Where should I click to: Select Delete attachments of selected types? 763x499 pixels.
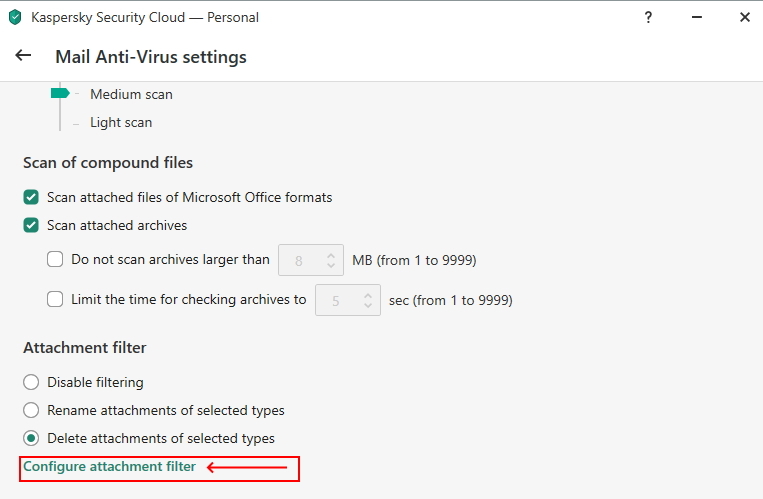coord(31,438)
